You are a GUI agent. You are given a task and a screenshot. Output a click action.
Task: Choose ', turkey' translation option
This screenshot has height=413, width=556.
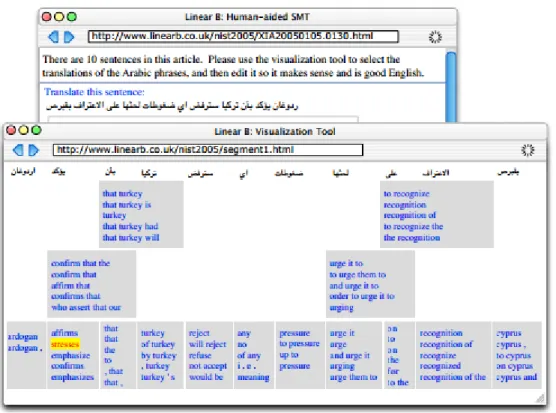(155, 366)
